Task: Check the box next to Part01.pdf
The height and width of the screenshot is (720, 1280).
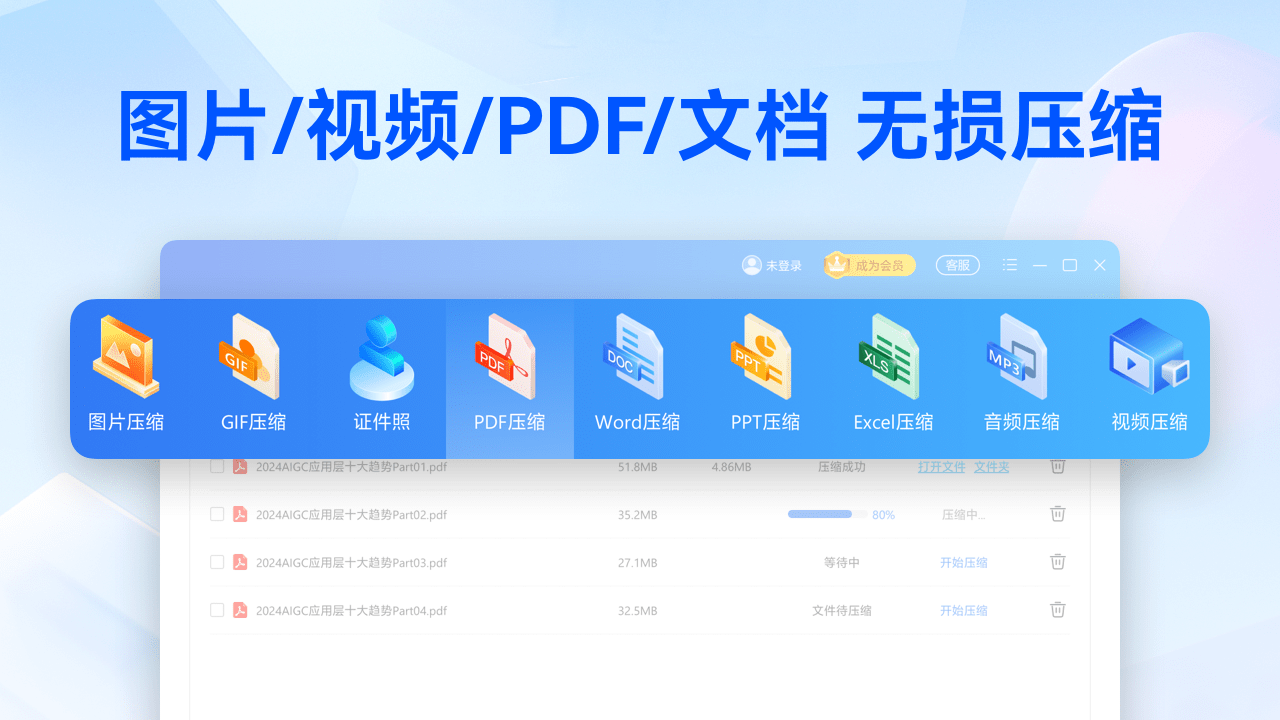Action: (x=217, y=466)
